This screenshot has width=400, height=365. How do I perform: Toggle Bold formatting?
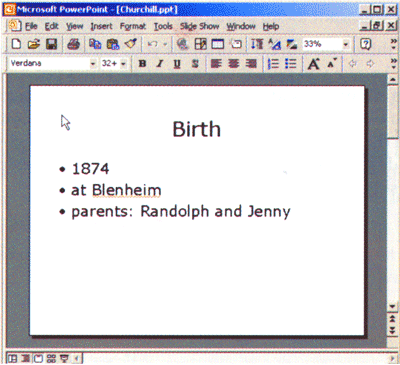[143, 63]
